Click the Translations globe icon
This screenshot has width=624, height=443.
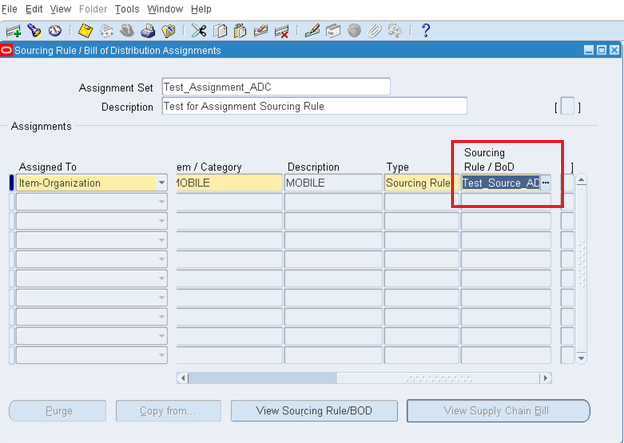354,31
